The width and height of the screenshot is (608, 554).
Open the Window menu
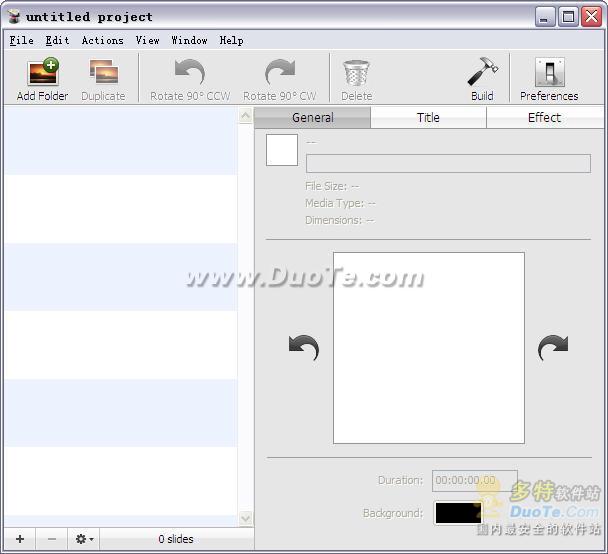(x=189, y=40)
